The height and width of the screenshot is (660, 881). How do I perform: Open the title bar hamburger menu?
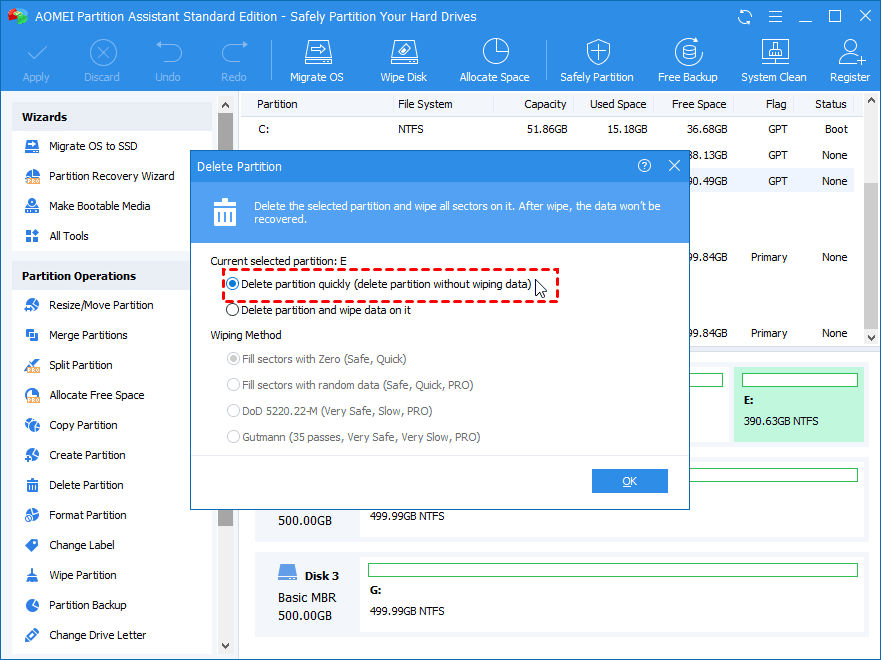[x=774, y=17]
